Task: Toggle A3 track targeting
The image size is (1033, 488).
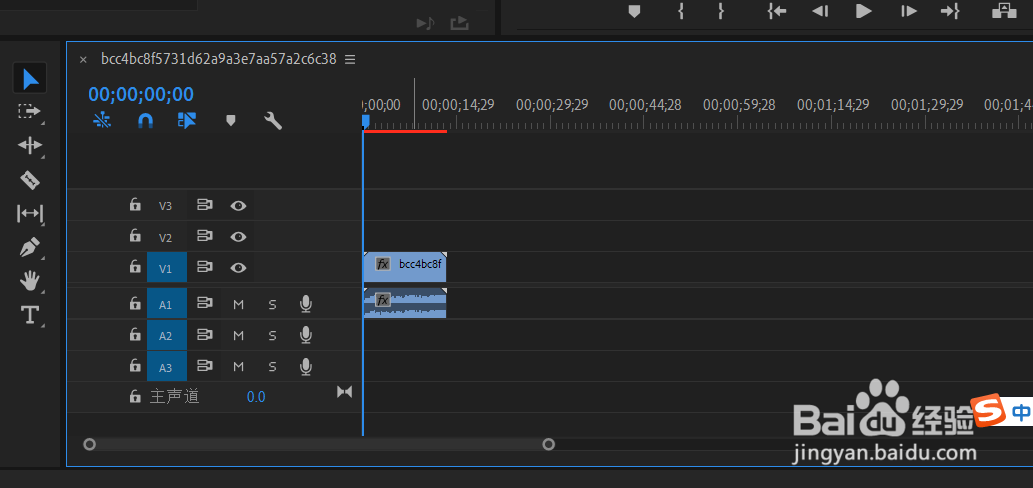Action: (167, 366)
